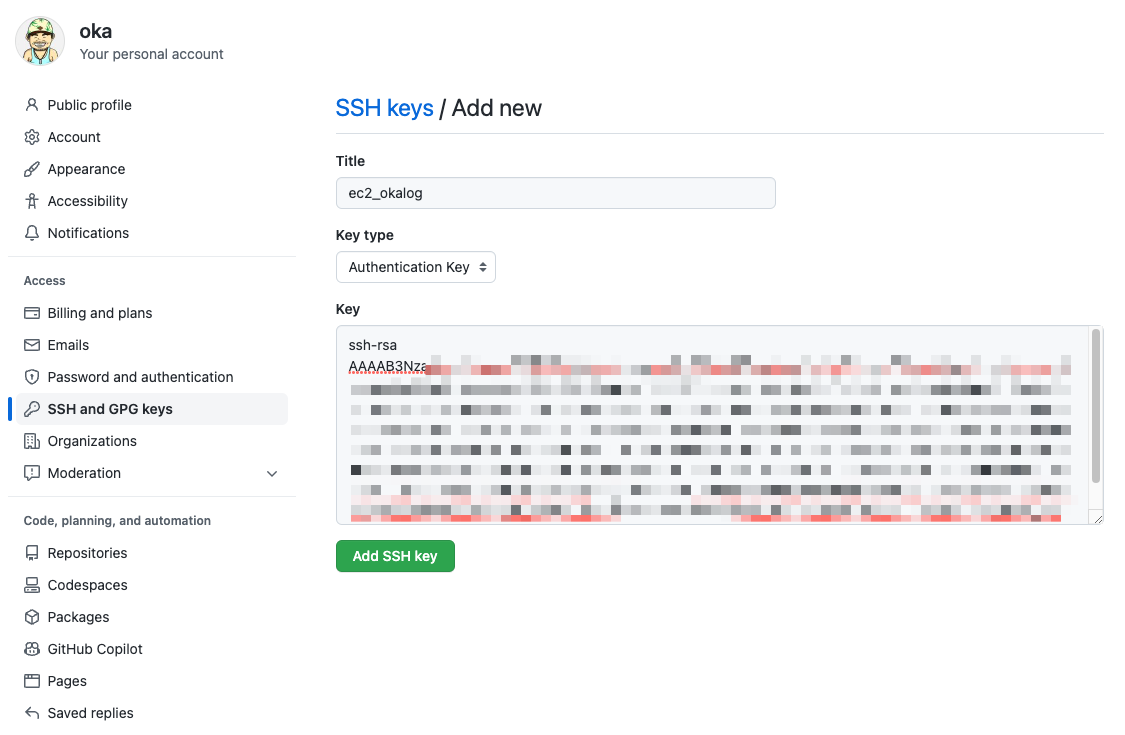
Task: Click the SSH and GPG key icon
Action: (x=32, y=409)
